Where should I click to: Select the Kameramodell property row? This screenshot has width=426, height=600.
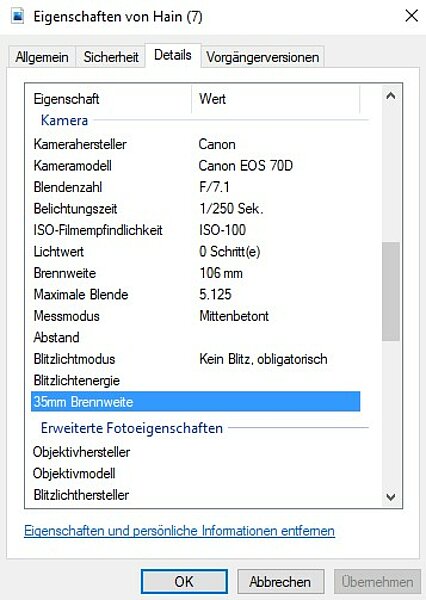196,166
